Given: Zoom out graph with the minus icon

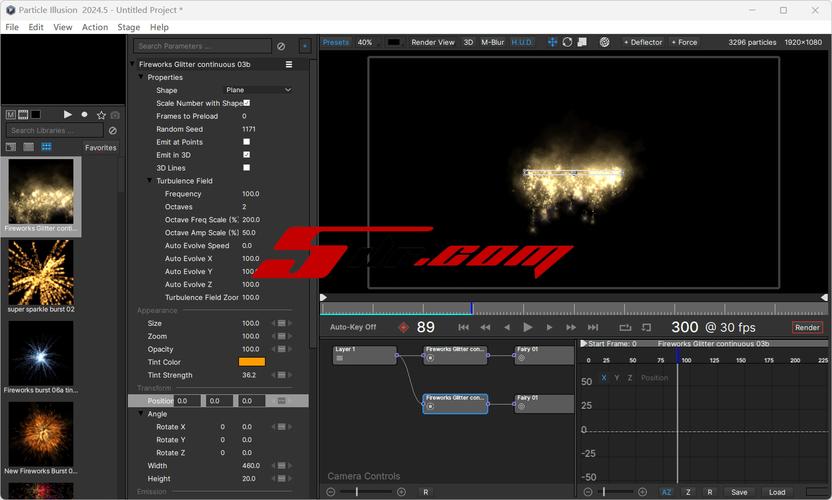Looking at the screenshot, I should (x=588, y=492).
